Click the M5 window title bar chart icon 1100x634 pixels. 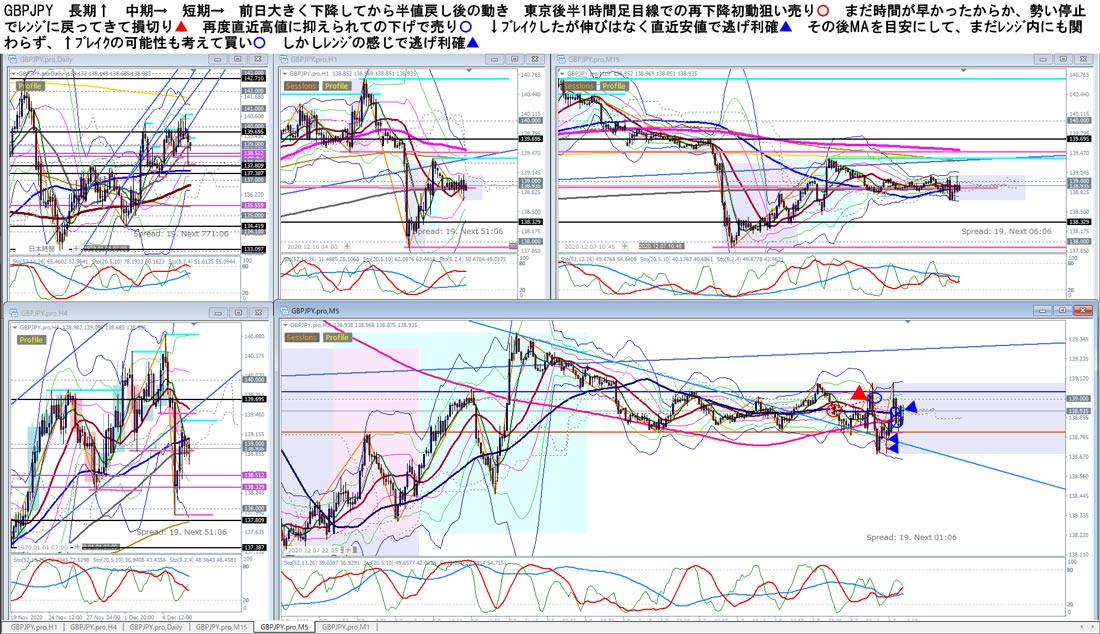pos(284,310)
